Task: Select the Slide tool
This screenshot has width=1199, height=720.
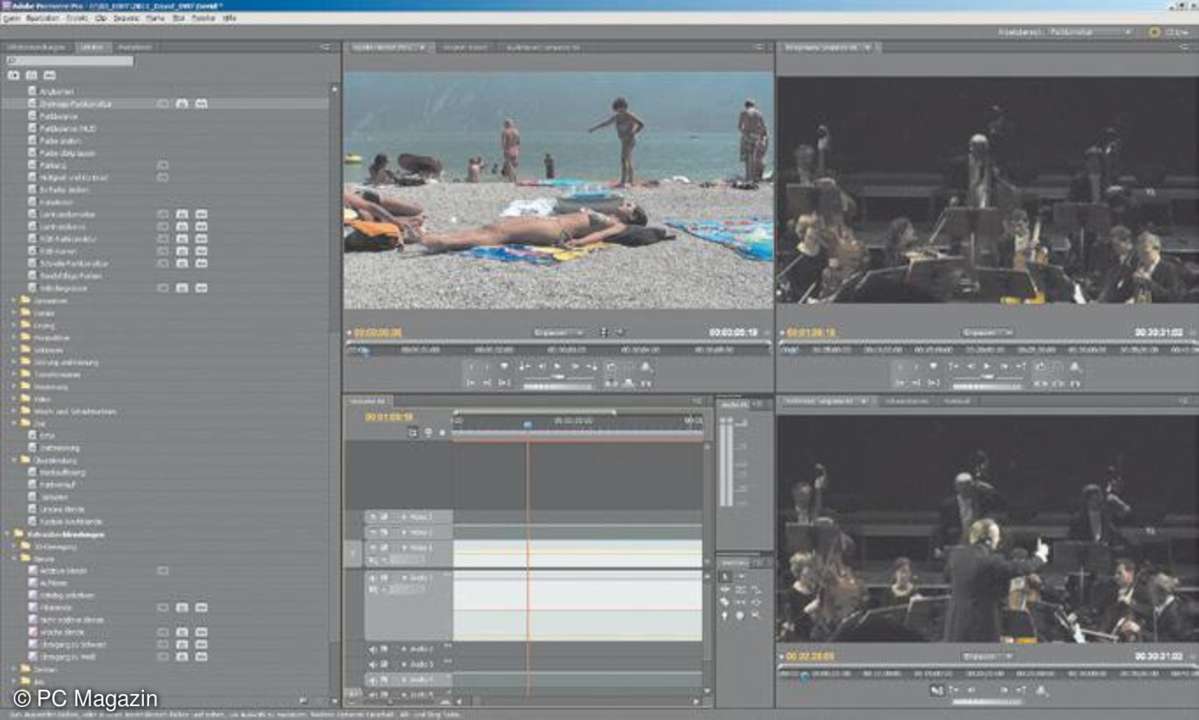Action: [756, 603]
